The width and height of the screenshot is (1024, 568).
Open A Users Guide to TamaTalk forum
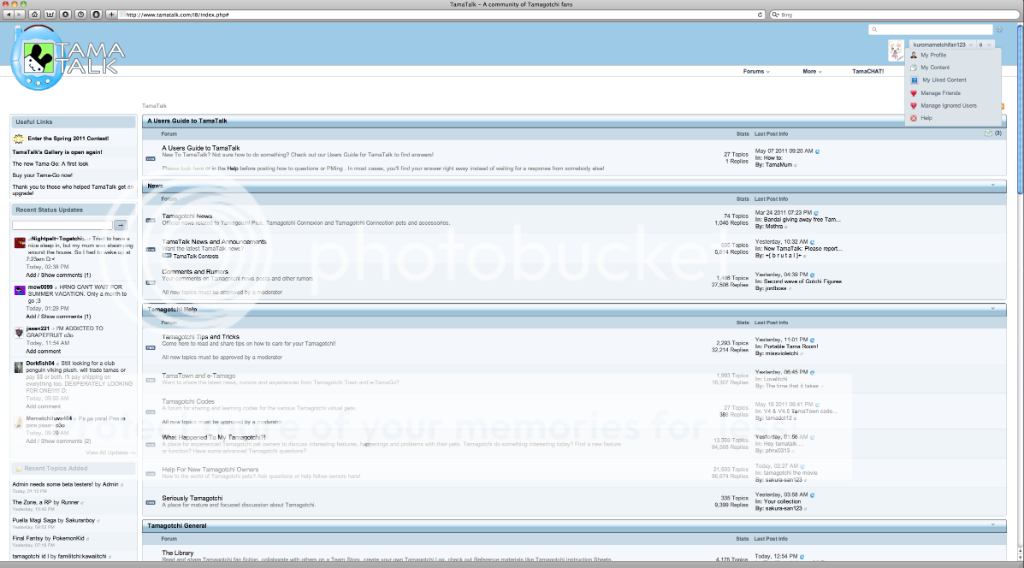pyautogui.click(x=200, y=148)
